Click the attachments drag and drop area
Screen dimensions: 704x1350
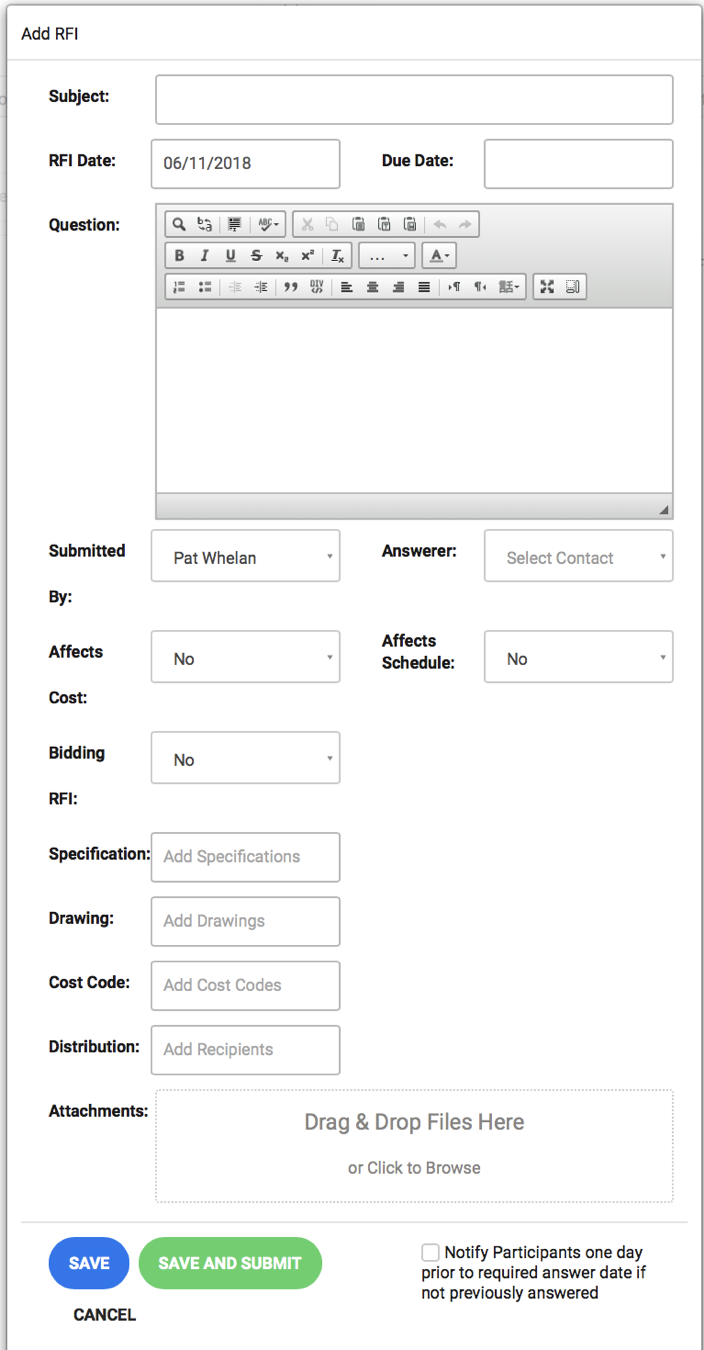click(x=414, y=1145)
